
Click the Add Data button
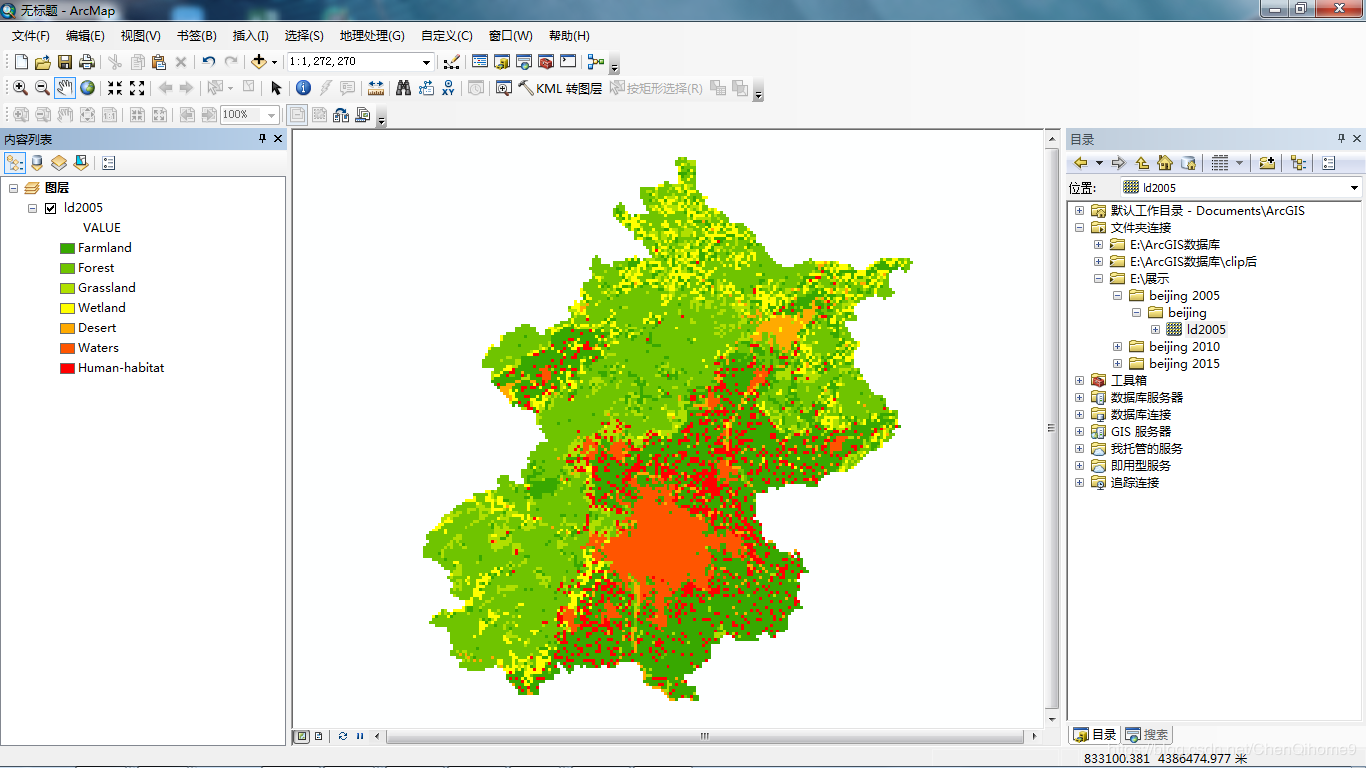coord(259,62)
